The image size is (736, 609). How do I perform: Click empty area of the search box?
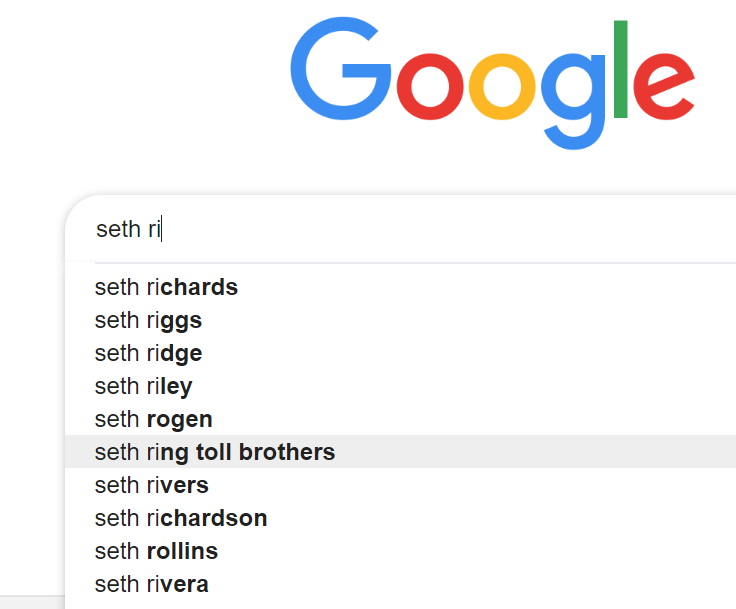pos(450,230)
